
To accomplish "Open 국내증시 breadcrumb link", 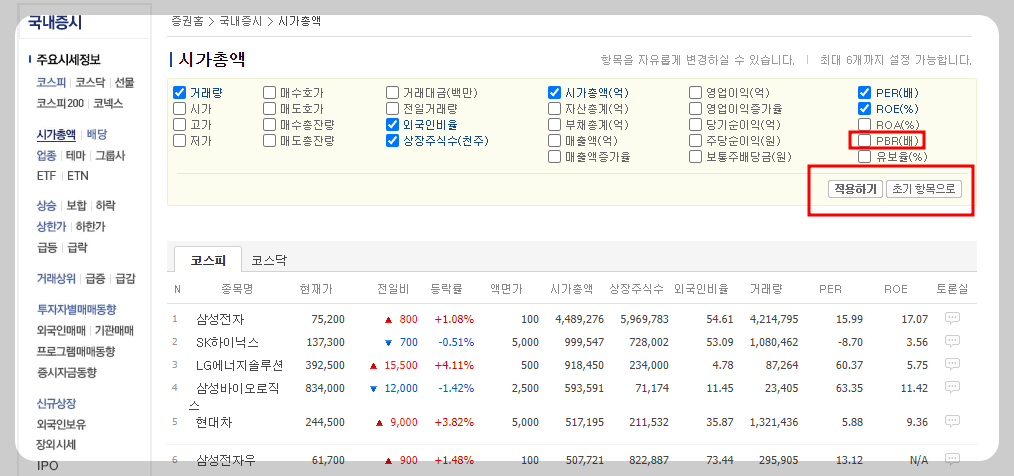I will point(241,21).
